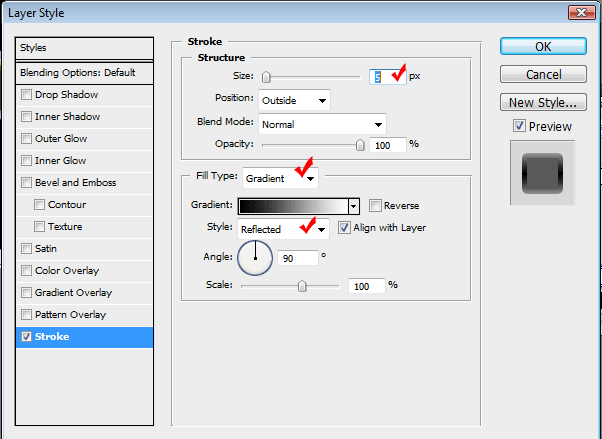Uncheck the Stroke checkbox

26,337
